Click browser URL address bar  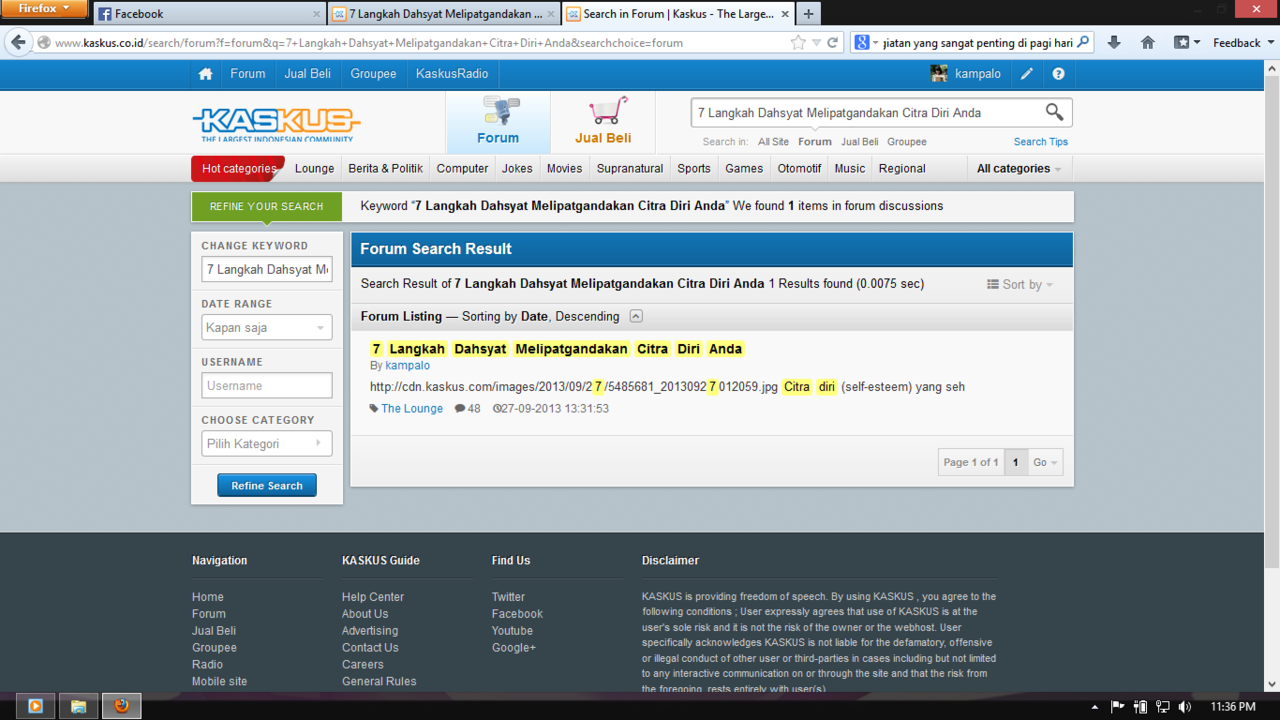point(420,43)
